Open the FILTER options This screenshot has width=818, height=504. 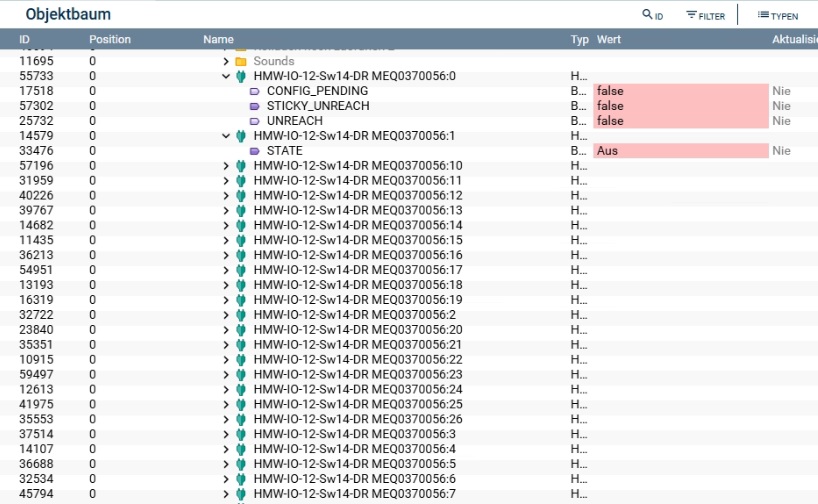click(x=705, y=16)
